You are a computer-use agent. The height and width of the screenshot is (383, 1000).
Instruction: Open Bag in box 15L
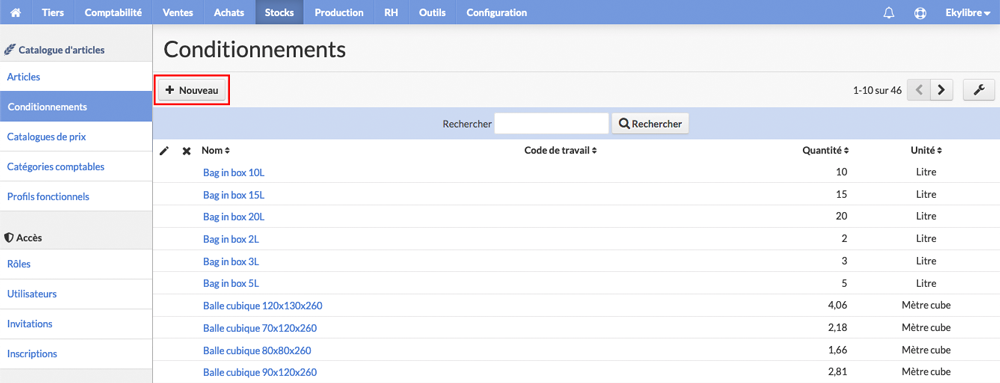click(233, 194)
